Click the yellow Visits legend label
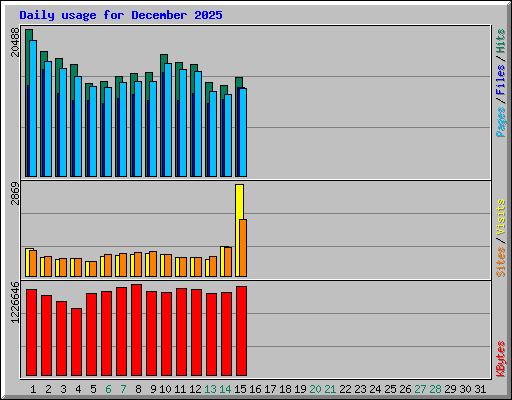512x400 pixels. pos(500,217)
